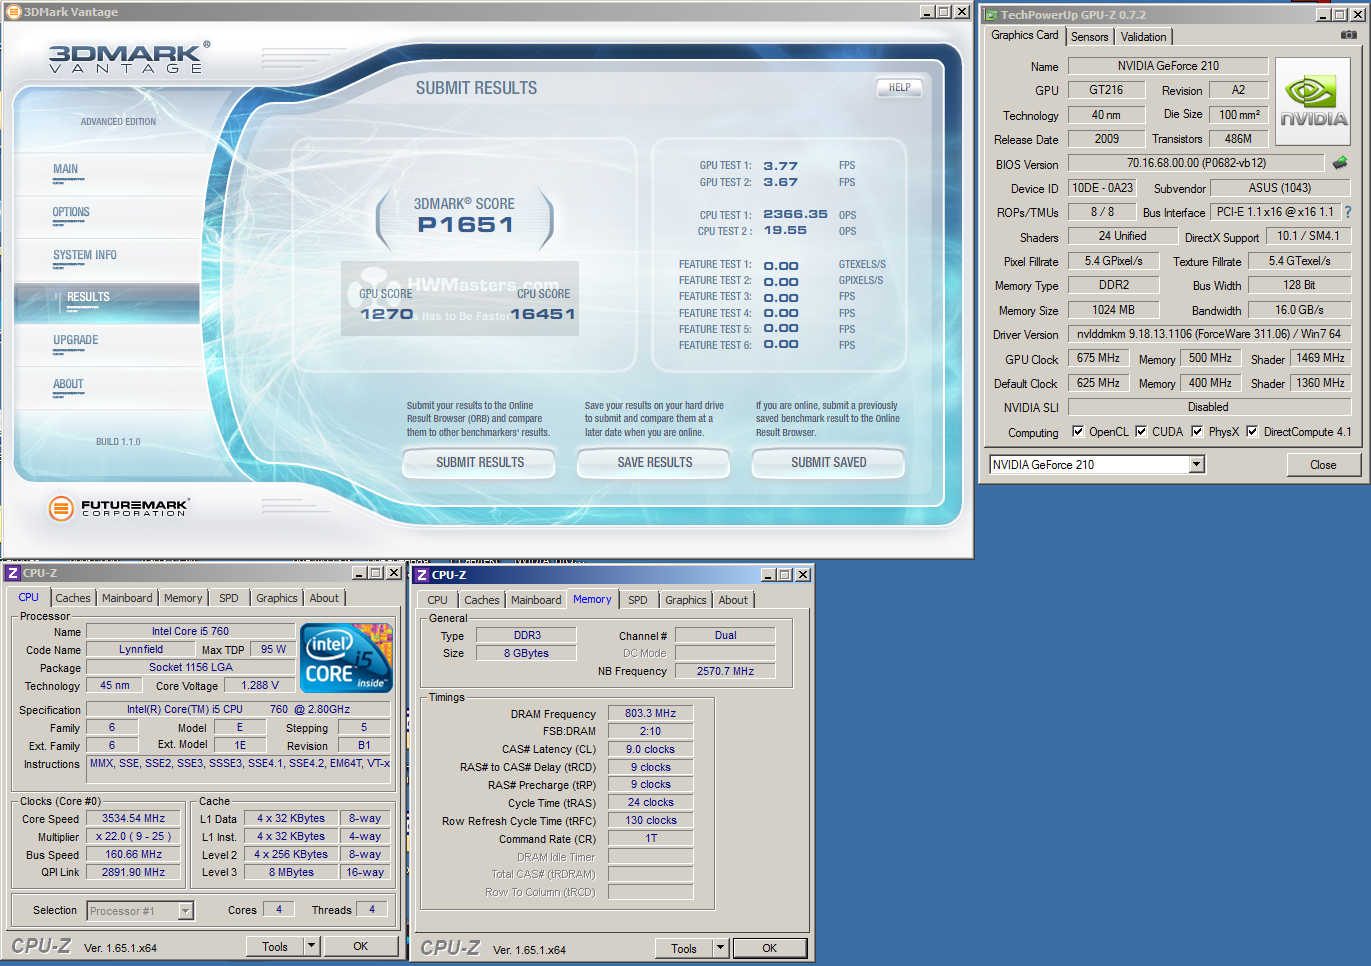
Task: Click the SAVE RESULTS button
Action: [x=654, y=462]
